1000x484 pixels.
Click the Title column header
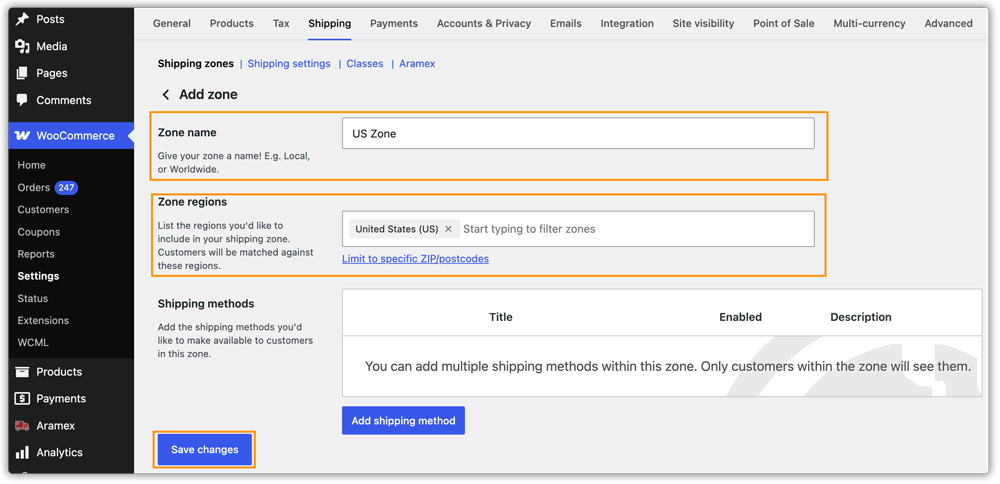pos(501,317)
